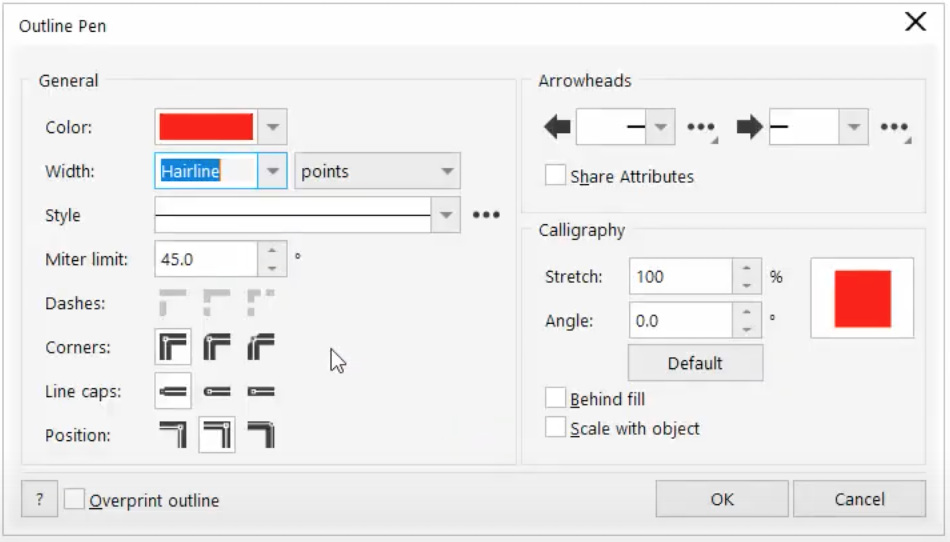Enable Overprint outline checkbox
This screenshot has width=950, height=542.
pos(75,500)
